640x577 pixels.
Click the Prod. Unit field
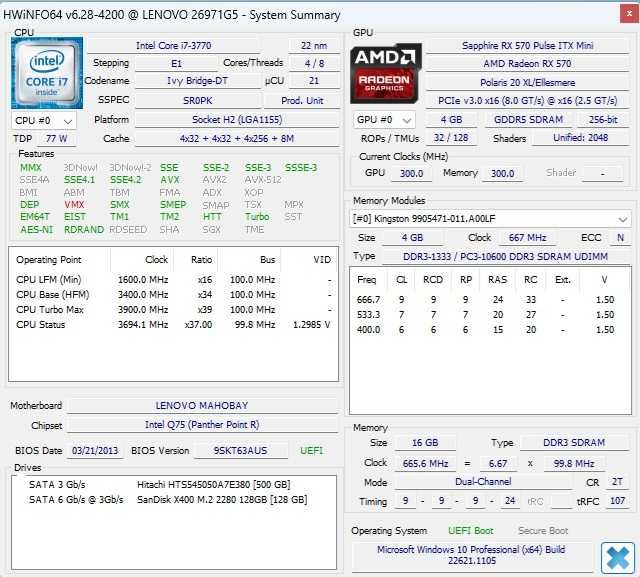click(x=302, y=100)
